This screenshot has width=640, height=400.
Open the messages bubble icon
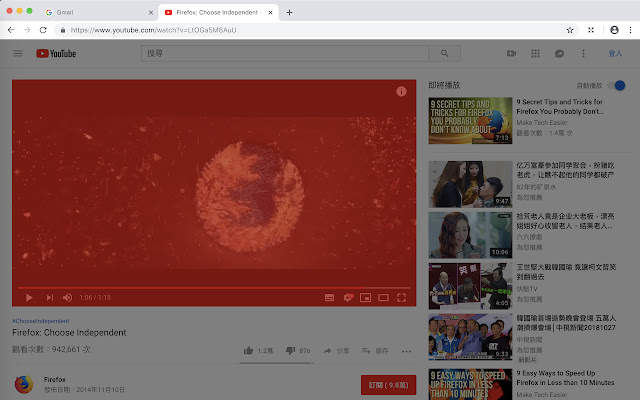559,53
